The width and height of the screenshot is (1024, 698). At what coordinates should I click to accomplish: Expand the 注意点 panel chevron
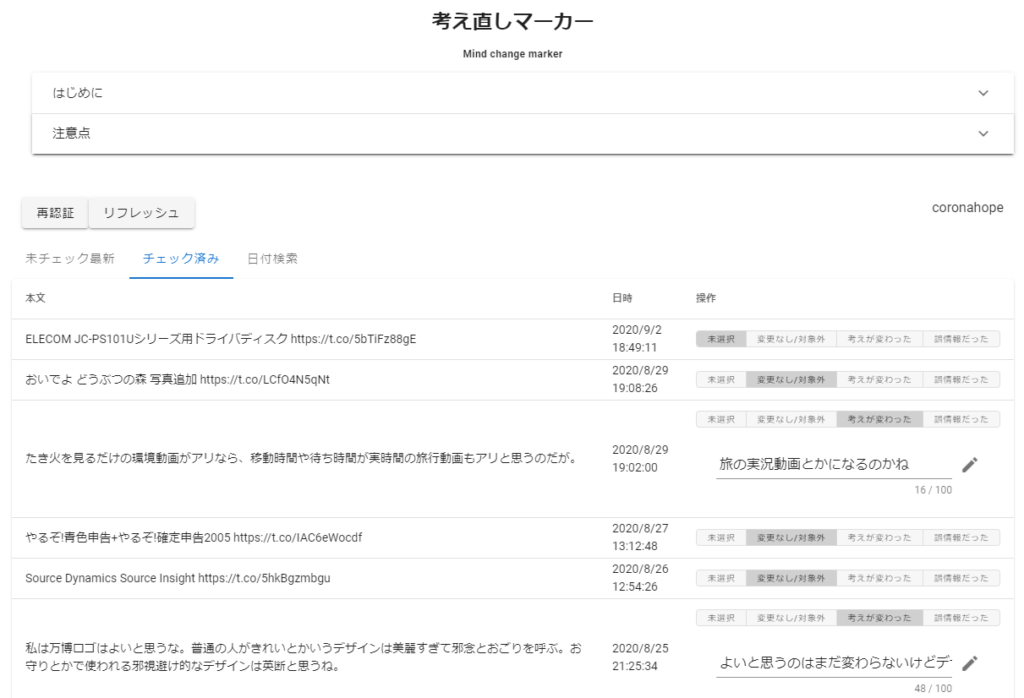[x=983, y=133]
